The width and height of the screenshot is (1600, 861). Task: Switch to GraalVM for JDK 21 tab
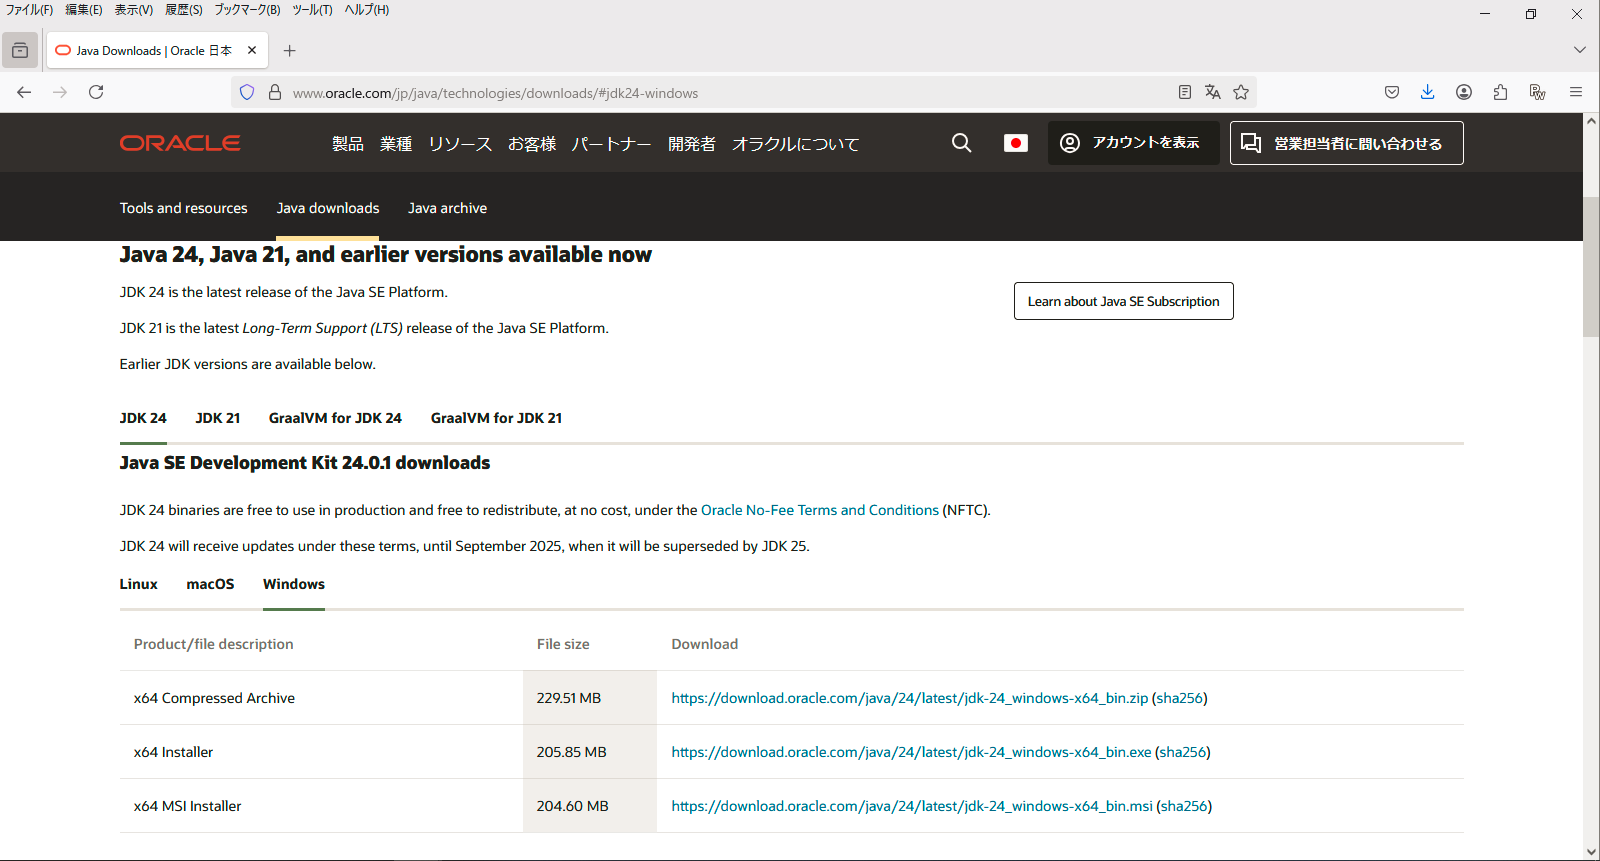point(496,418)
